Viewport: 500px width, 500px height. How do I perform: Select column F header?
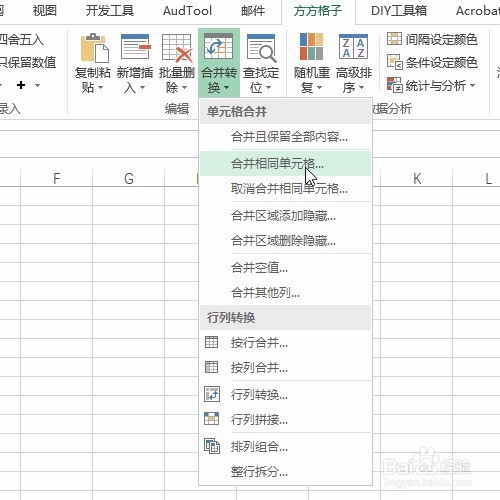[57, 178]
